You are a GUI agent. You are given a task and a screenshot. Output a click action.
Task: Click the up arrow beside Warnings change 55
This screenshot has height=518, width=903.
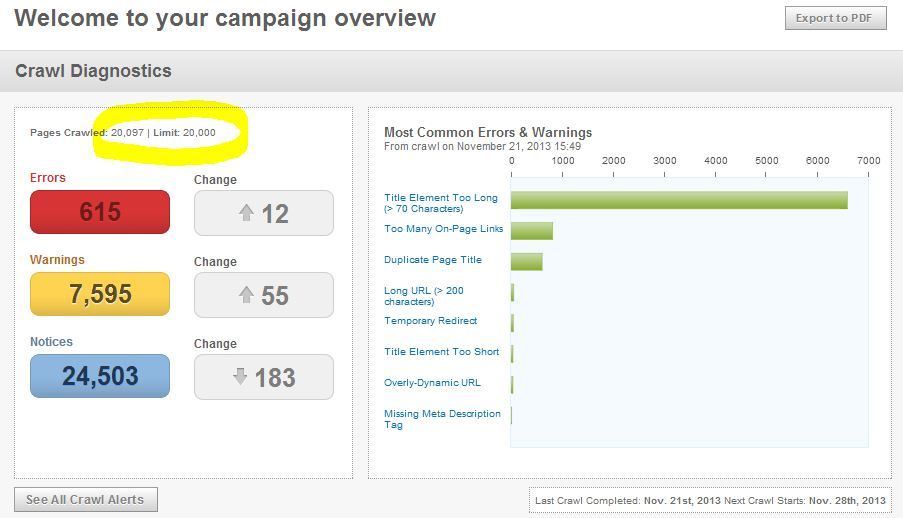245,295
